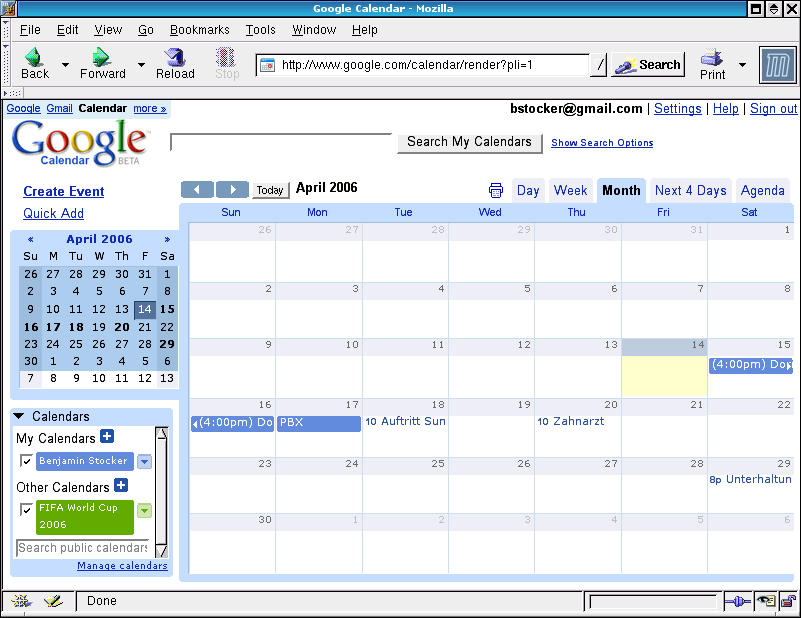
Task: Select April 20 in the mini calendar
Action: [x=122, y=327]
